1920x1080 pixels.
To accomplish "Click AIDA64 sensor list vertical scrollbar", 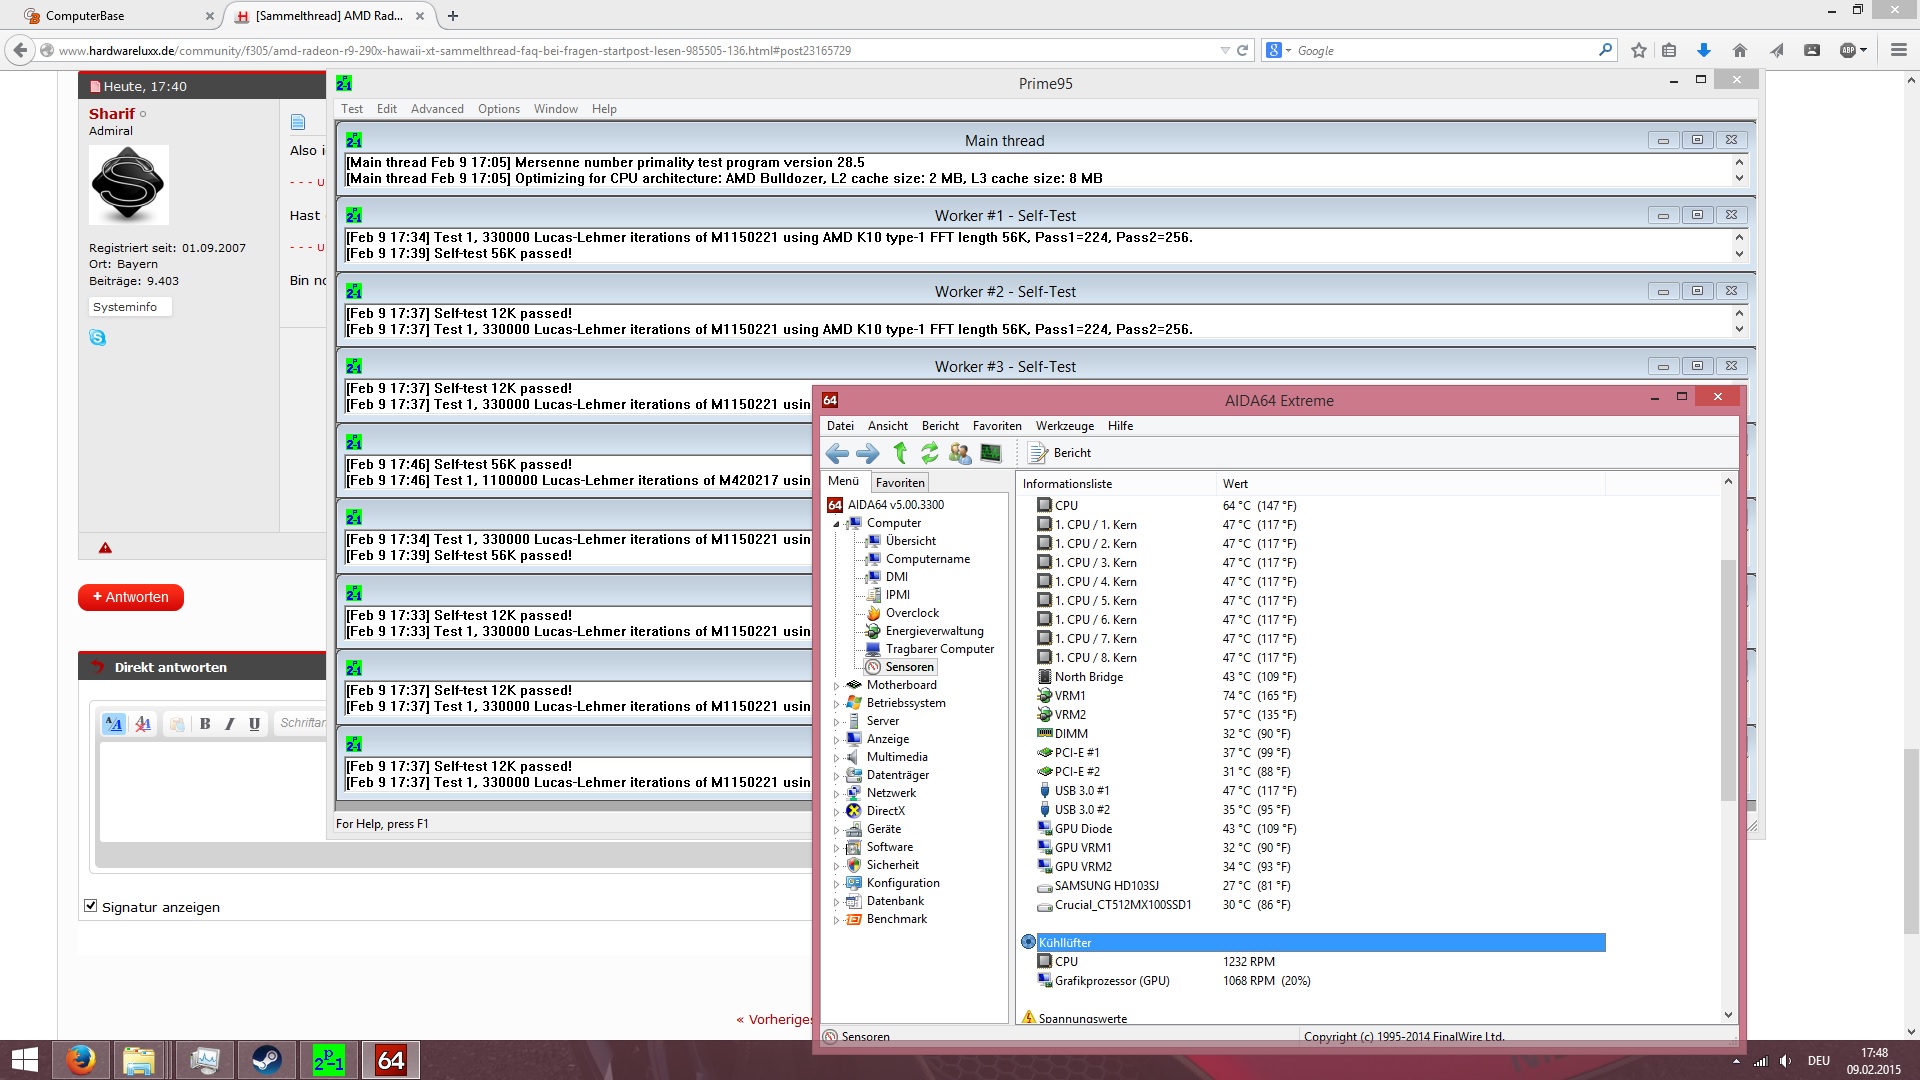I will pyautogui.click(x=1728, y=680).
